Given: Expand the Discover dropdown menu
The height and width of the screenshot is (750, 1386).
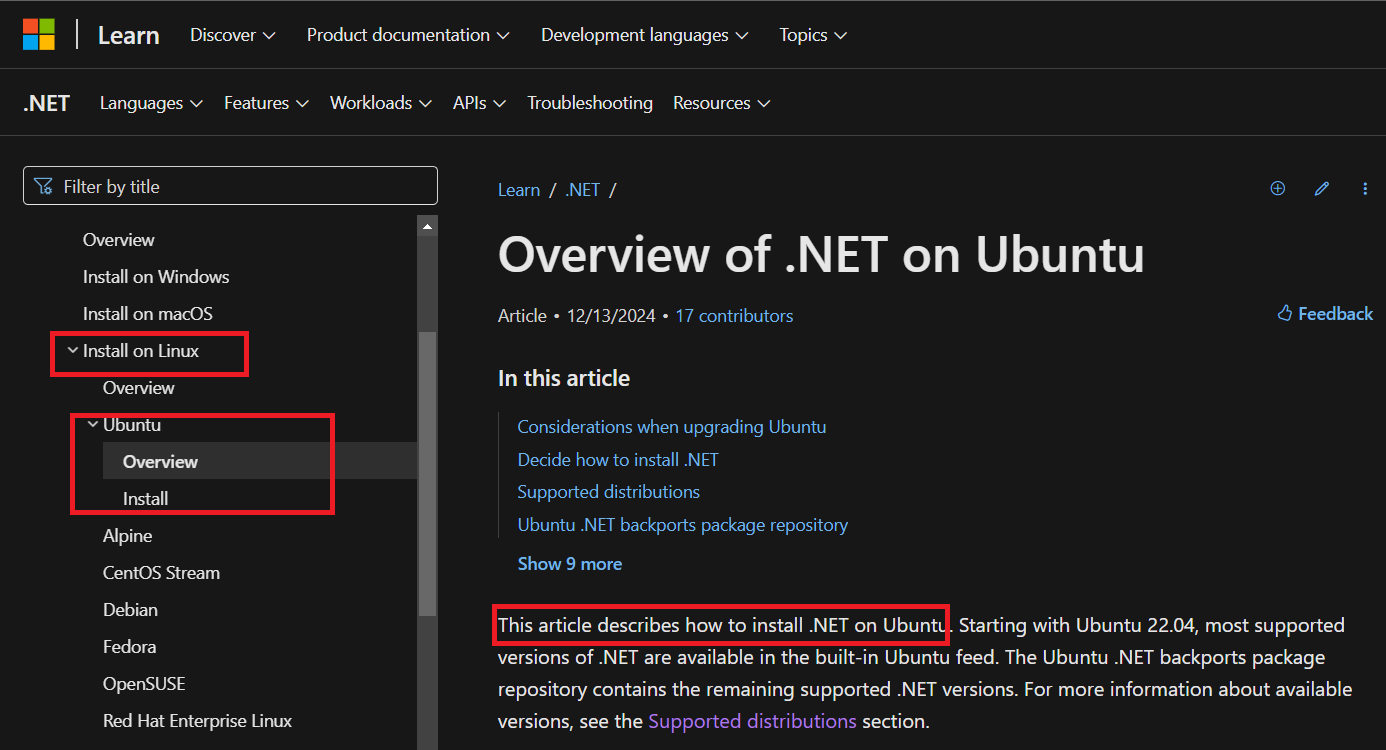Looking at the screenshot, I should tap(233, 35).
